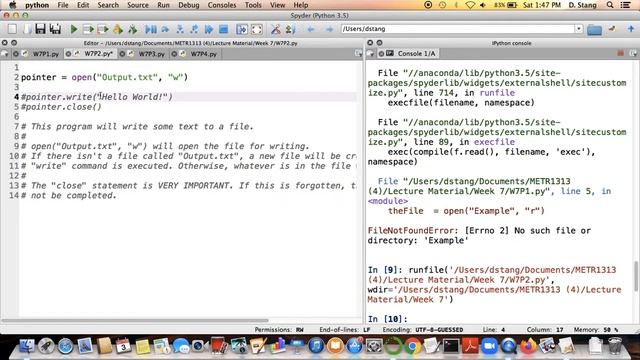Image resolution: width=640 pixels, height=360 pixels.
Task: Open the Help menu
Action: (x=301, y=5)
